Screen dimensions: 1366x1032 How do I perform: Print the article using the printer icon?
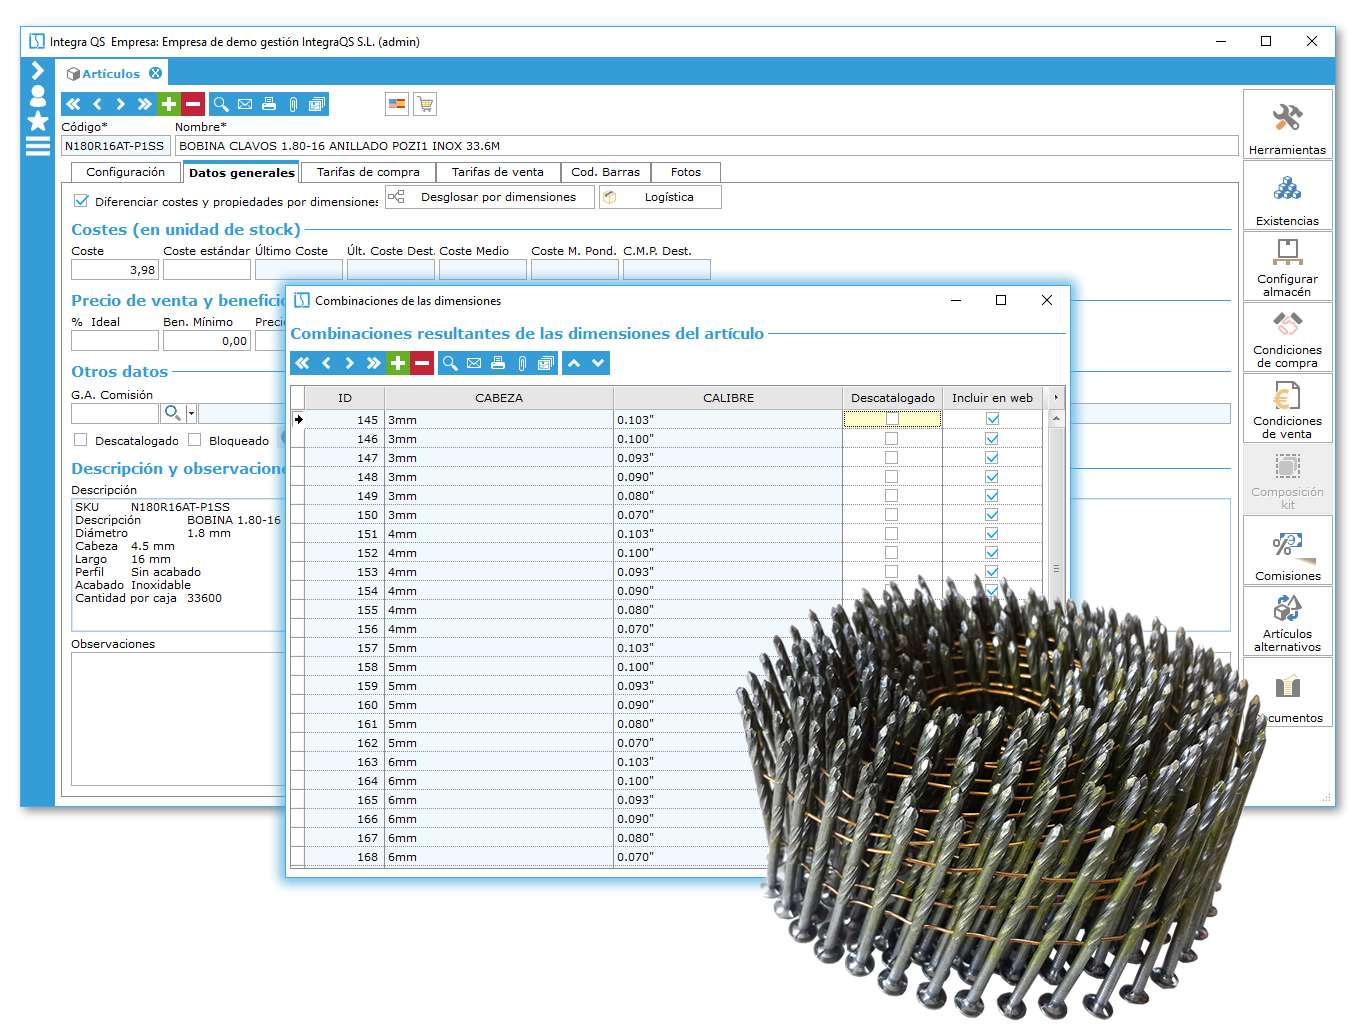(269, 103)
